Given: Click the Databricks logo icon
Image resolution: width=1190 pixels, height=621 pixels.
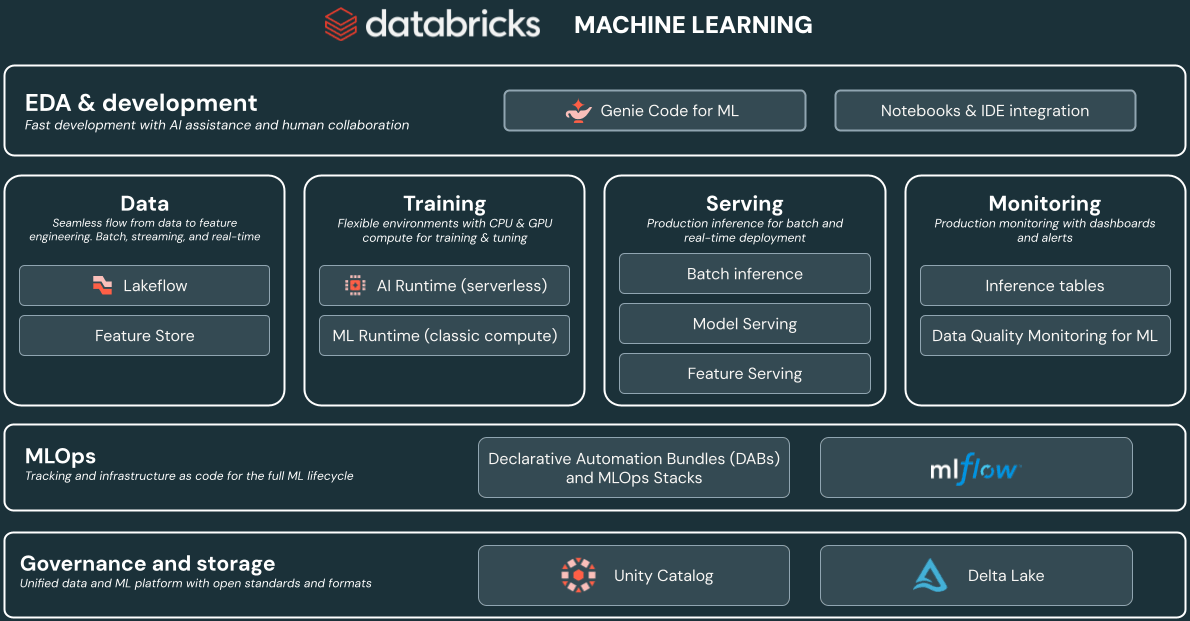Looking at the screenshot, I should click(341, 24).
